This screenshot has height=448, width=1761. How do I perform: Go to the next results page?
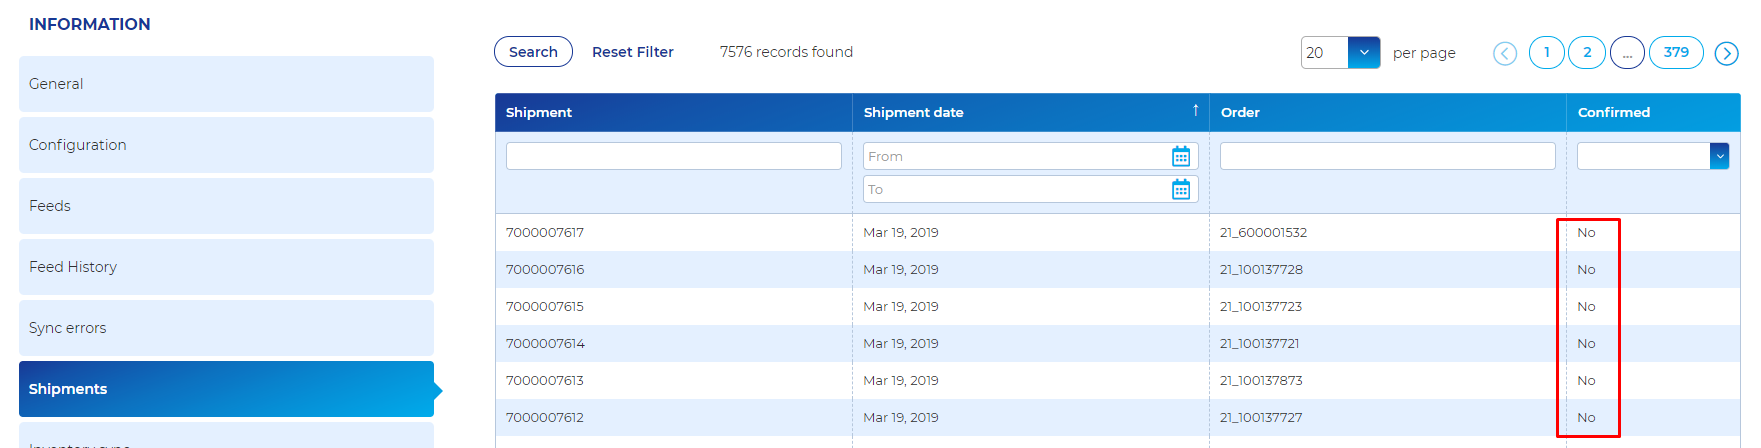pyautogui.click(x=1726, y=53)
